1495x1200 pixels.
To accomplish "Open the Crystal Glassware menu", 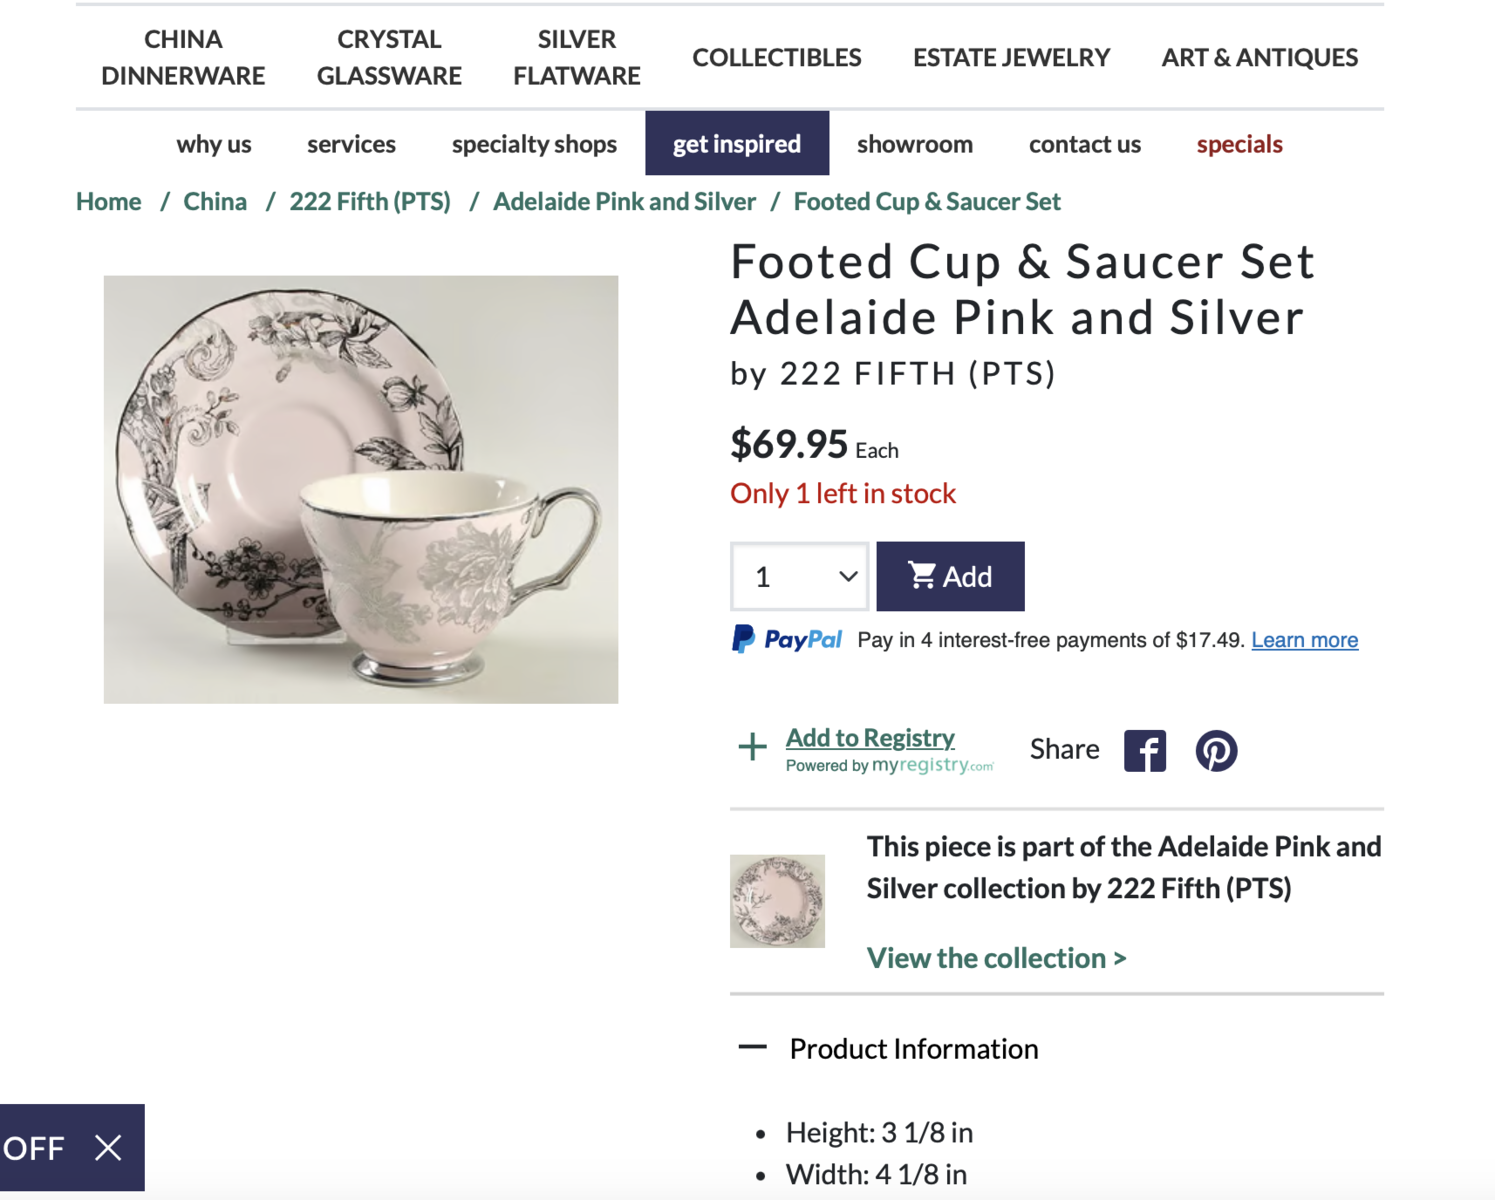I will click(389, 57).
